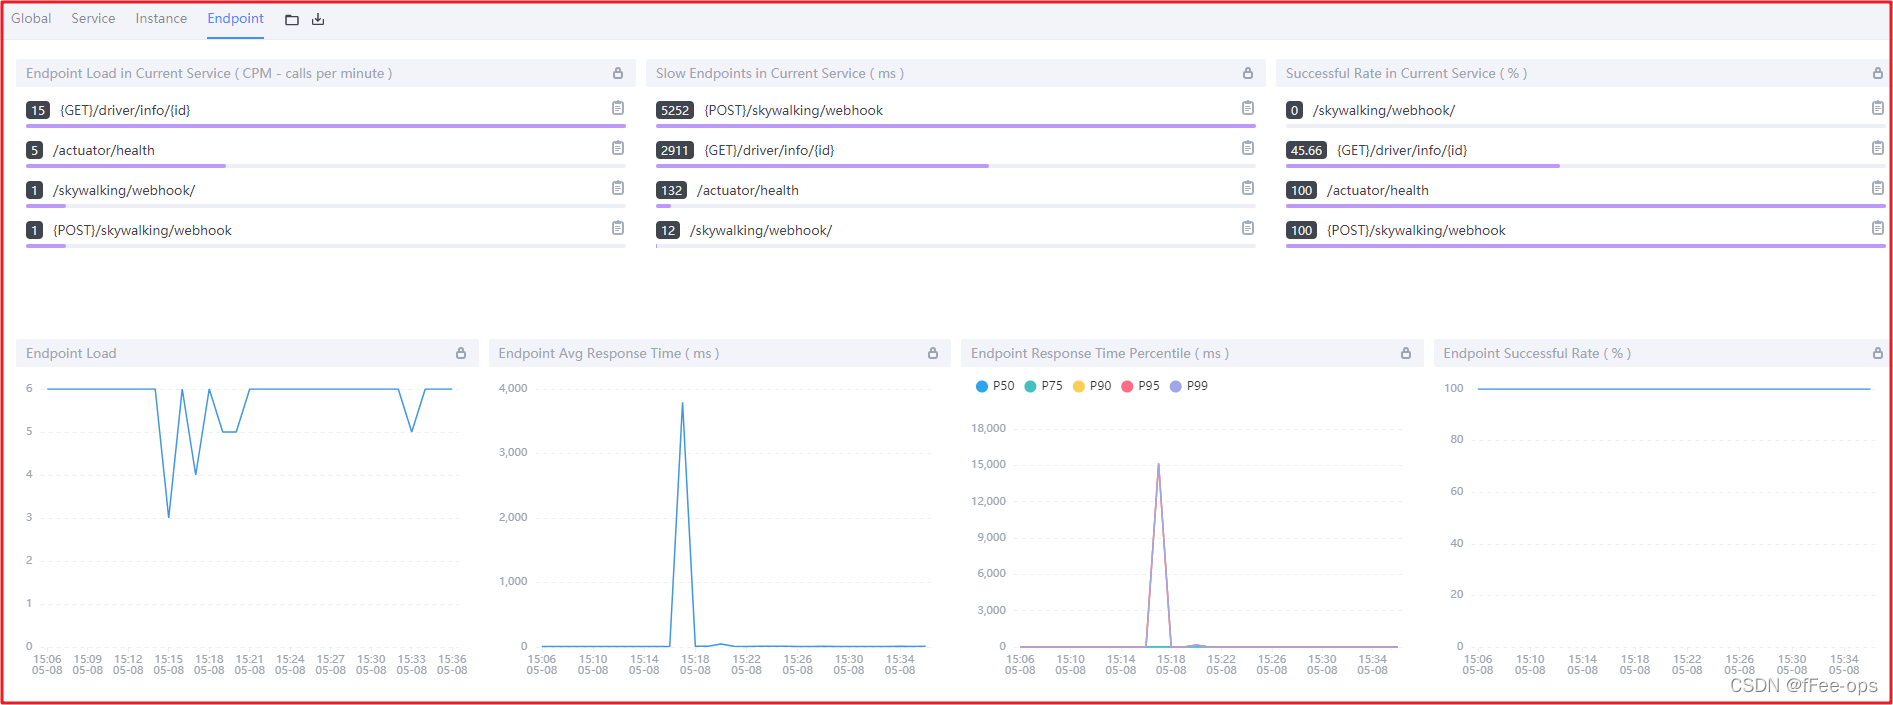Select /actuator/health with 100 success rate

point(1378,190)
